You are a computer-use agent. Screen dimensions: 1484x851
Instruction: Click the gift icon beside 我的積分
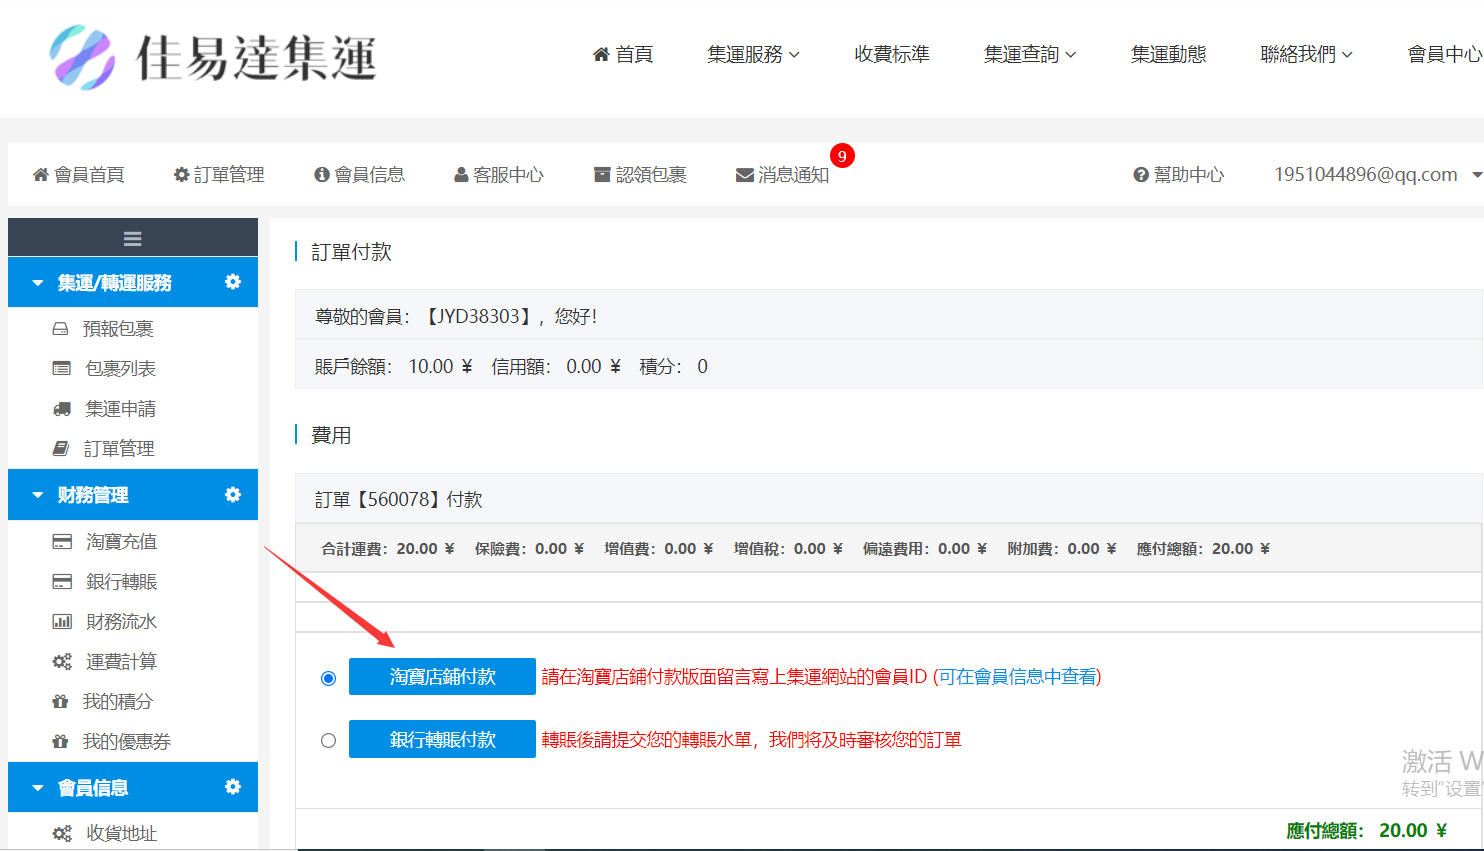coord(60,702)
